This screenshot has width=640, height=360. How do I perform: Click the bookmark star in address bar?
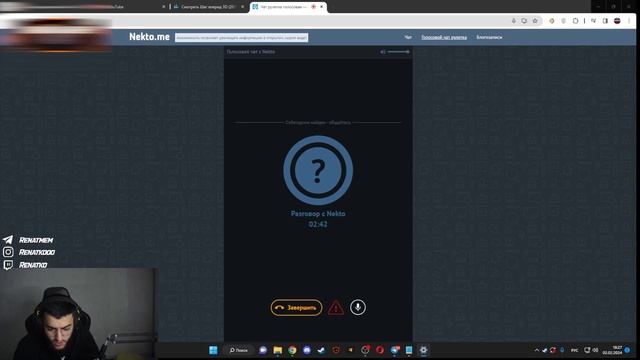point(535,21)
